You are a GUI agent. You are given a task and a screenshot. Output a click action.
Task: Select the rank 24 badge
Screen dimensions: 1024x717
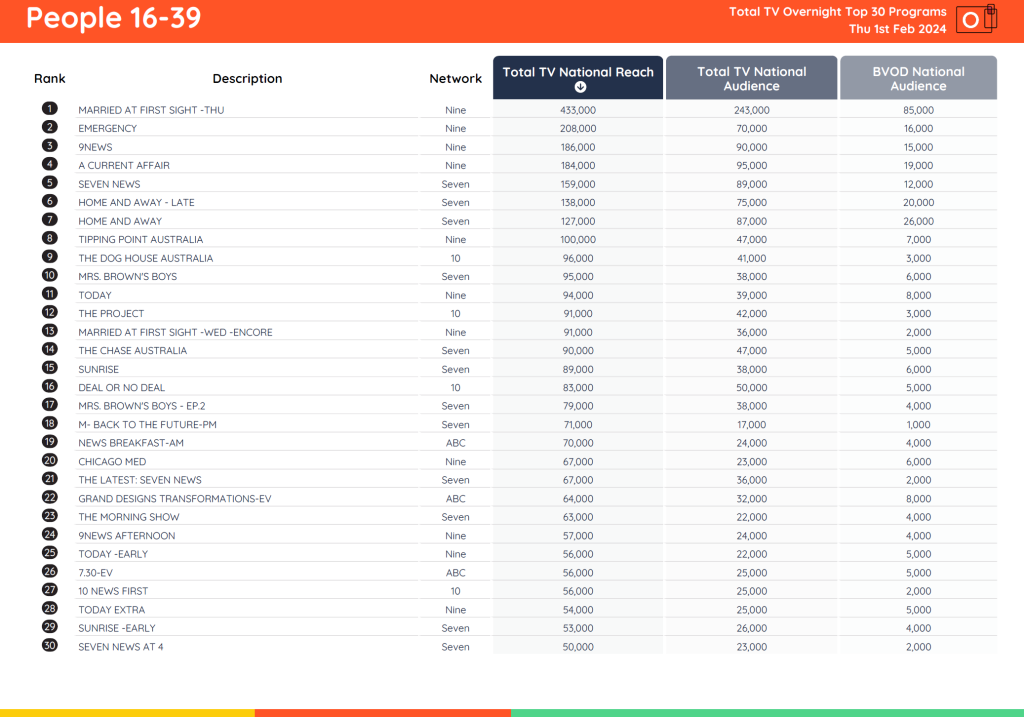(49, 535)
